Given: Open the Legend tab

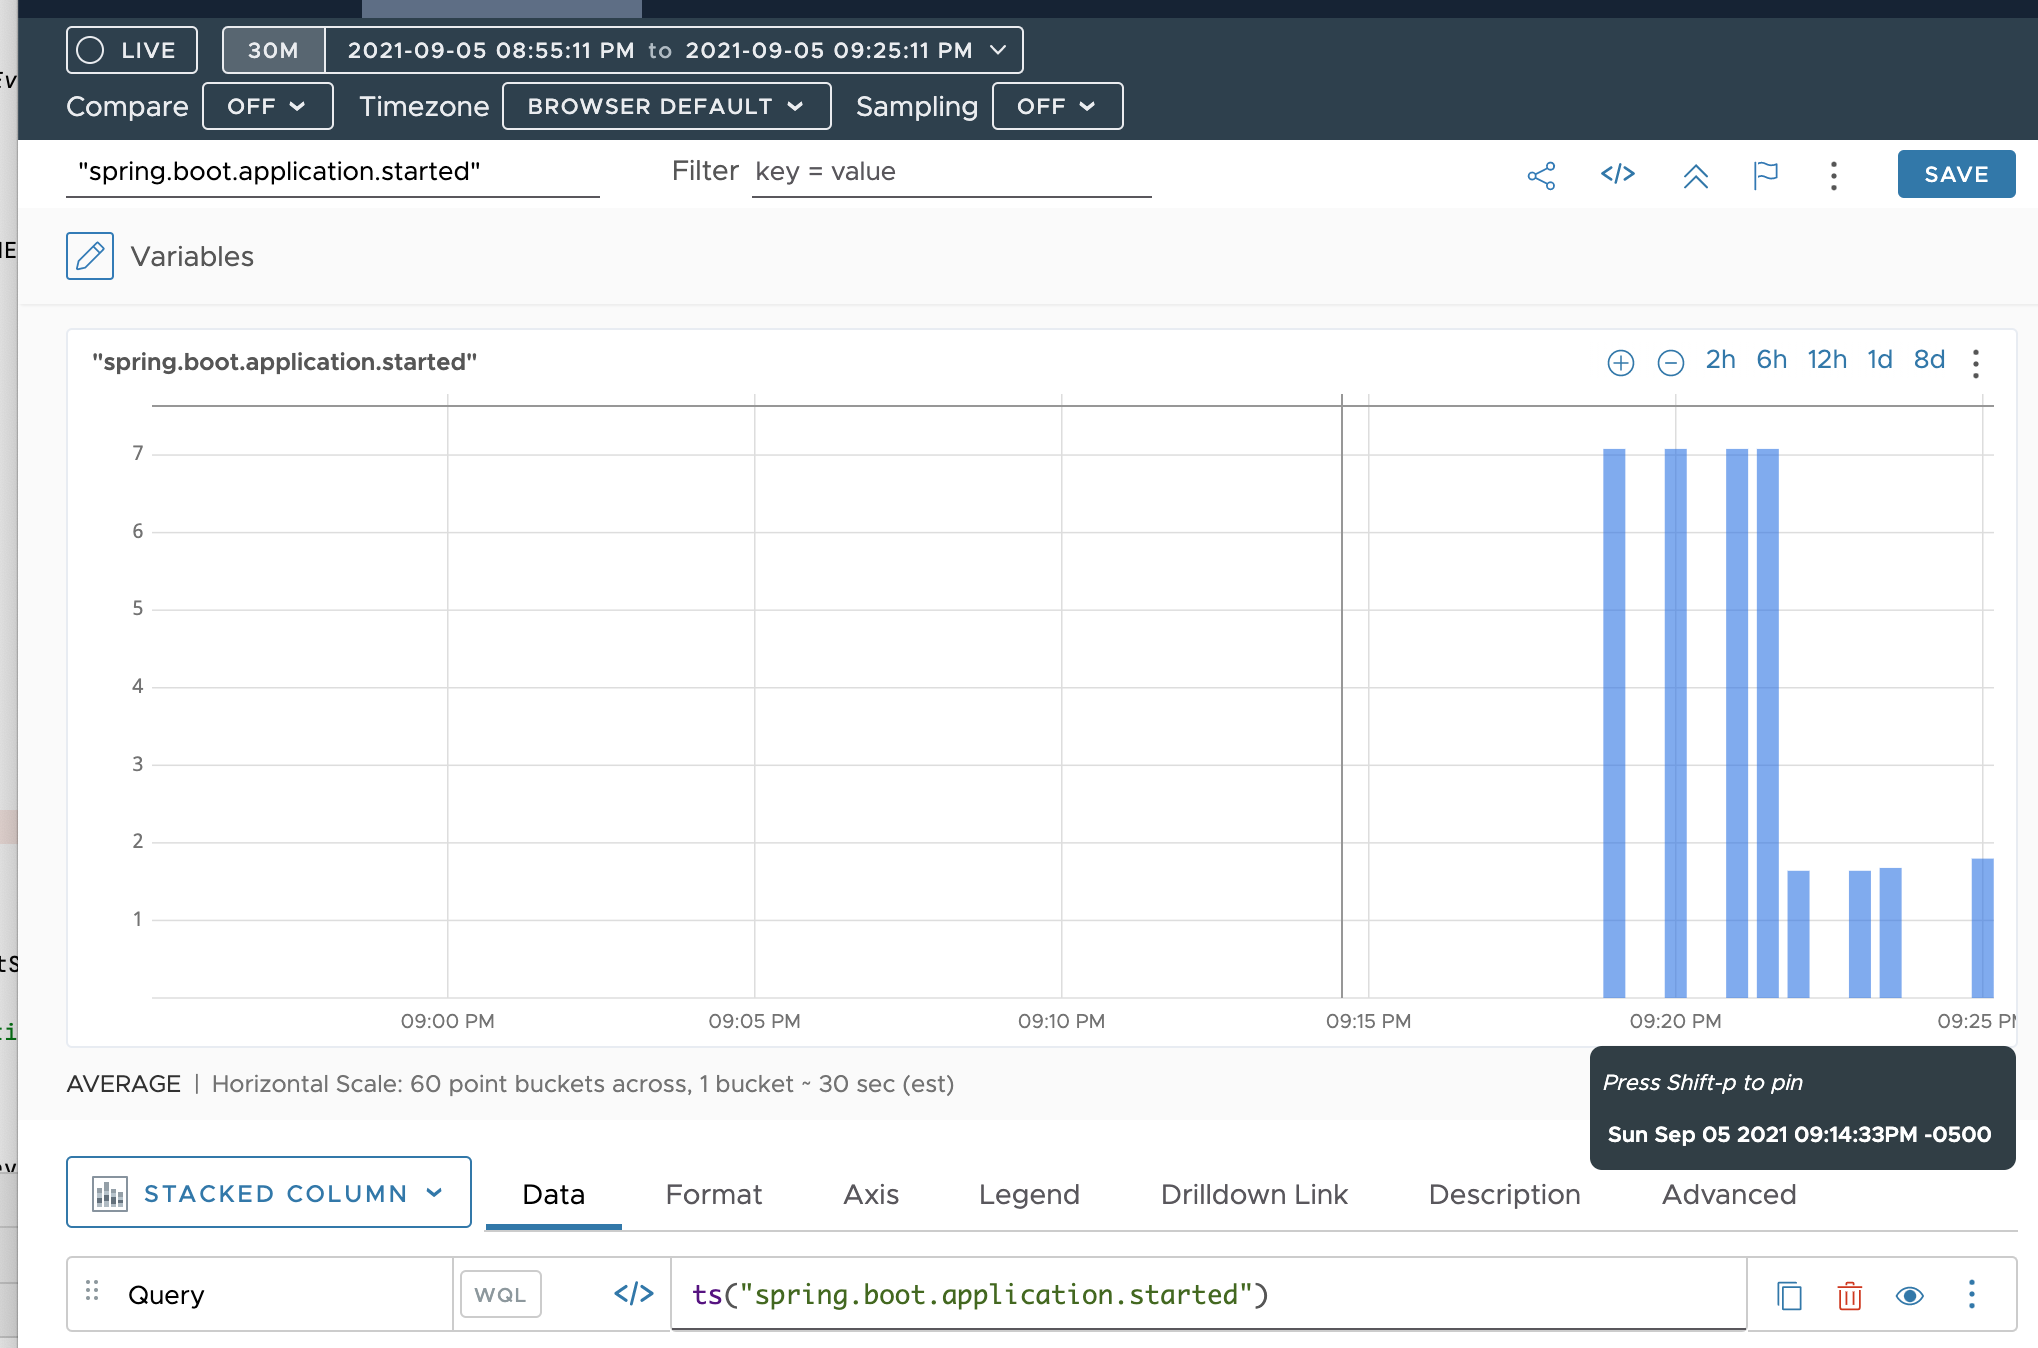Looking at the screenshot, I should click(x=1028, y=1194).
